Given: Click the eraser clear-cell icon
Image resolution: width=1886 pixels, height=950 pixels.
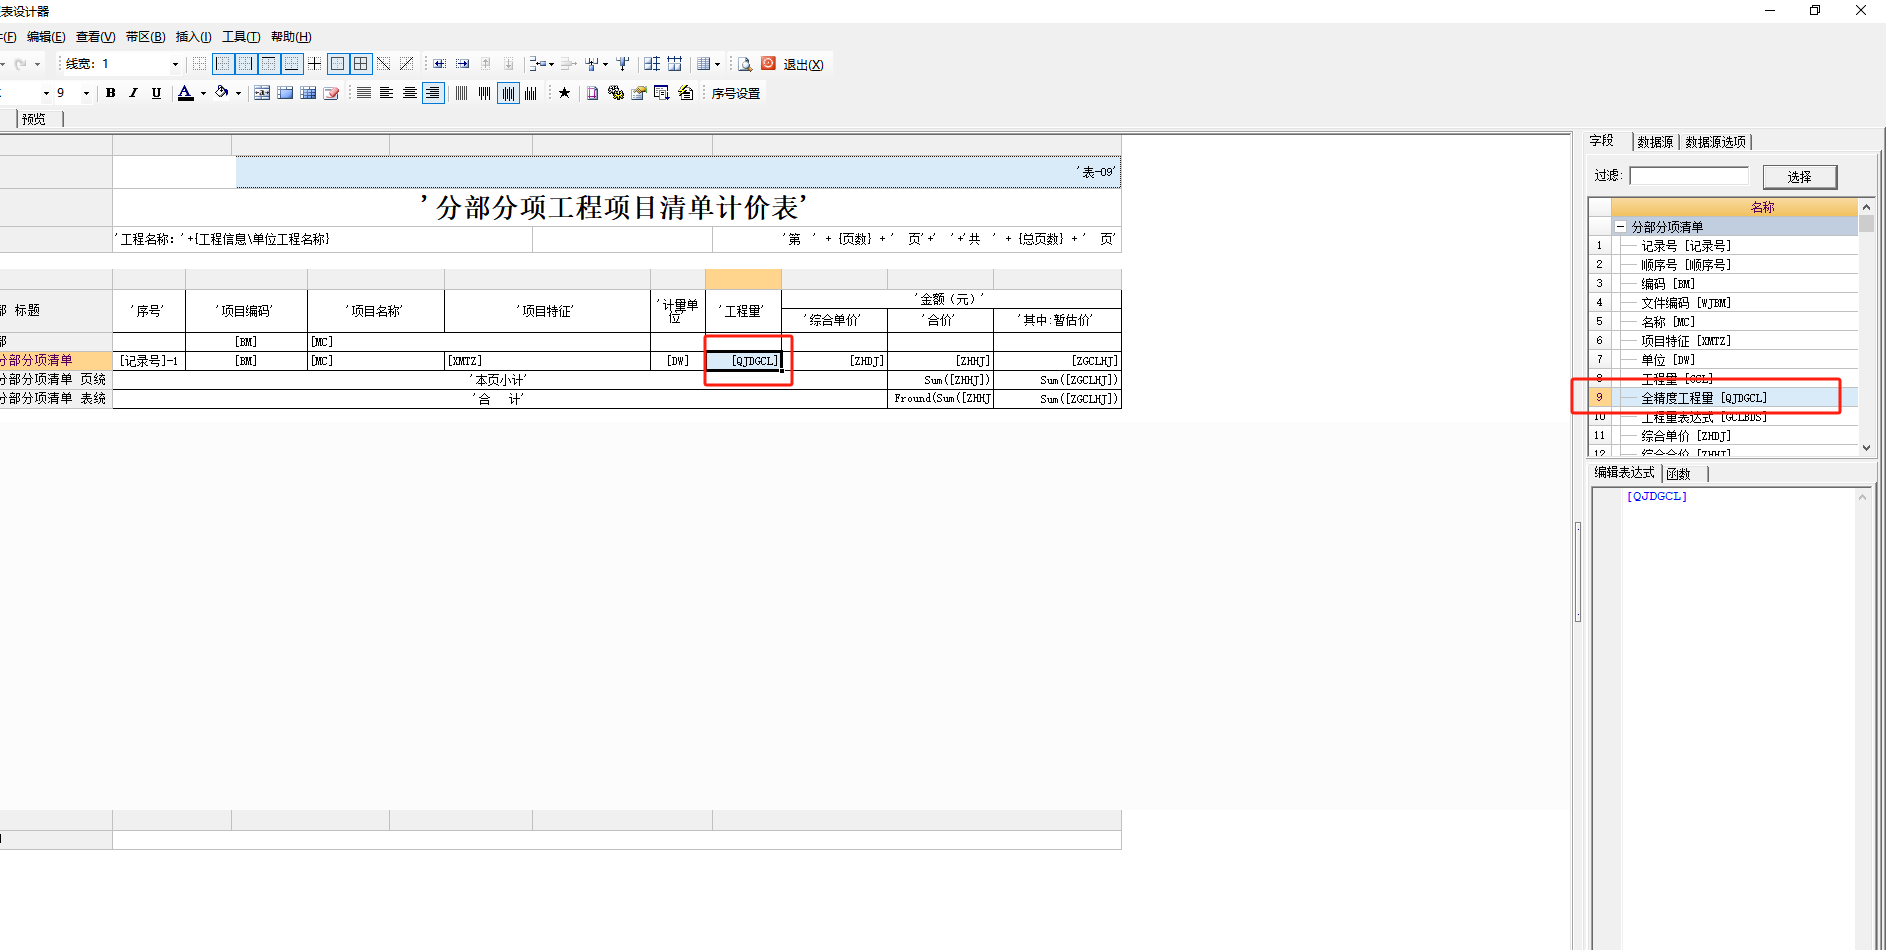Looking at the screenshot, I should pyautogui.click(x=331, y=93).
